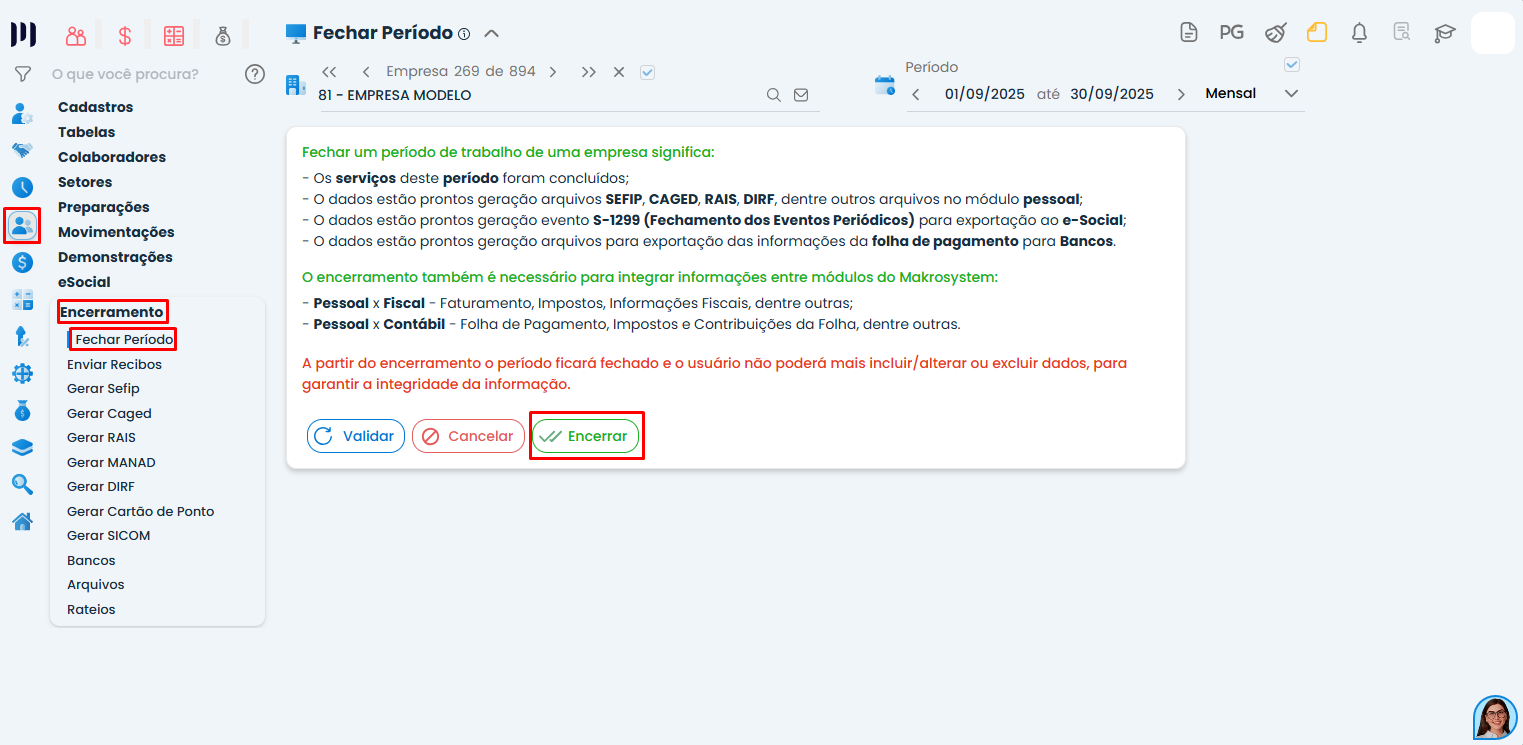1523x745 pixels.
Task: Click the 'O que você procura?' search field
Action: 125,74
